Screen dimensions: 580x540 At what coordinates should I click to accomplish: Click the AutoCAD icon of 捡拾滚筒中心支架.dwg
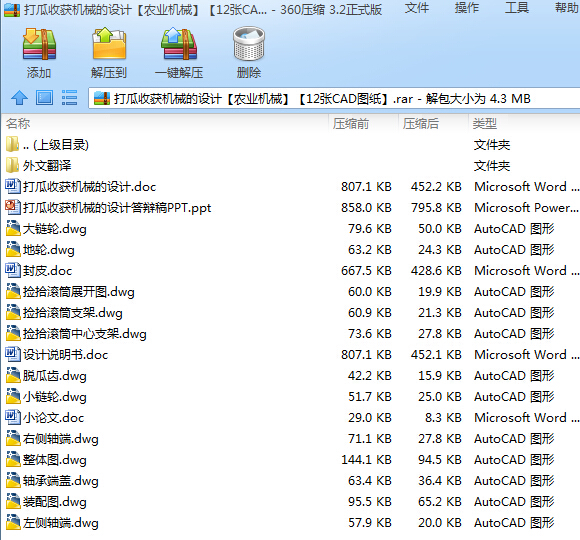coord(13,333)
